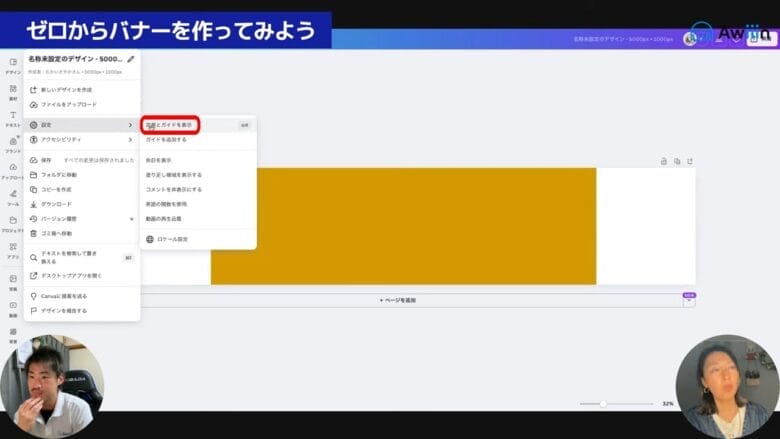Expand the アクセシビリティ submenu arrow
Image resolution: width=780 pixels, height=439 pixels.
pos(130,140)
